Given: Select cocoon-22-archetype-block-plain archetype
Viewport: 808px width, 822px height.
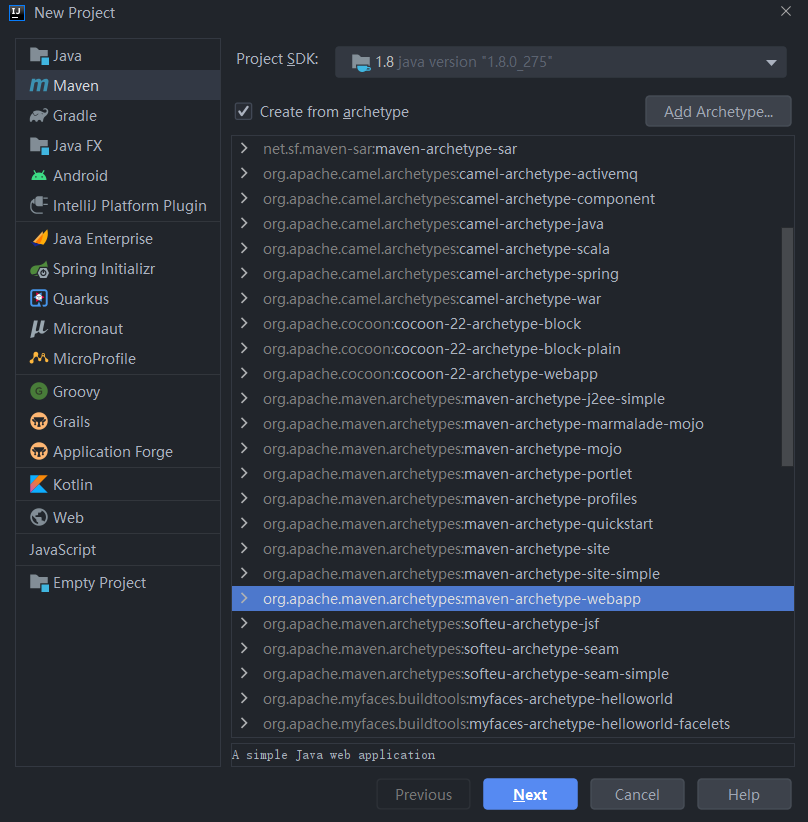Looking at the screenshot, I should pyautogui.click(x=513, y=349).
